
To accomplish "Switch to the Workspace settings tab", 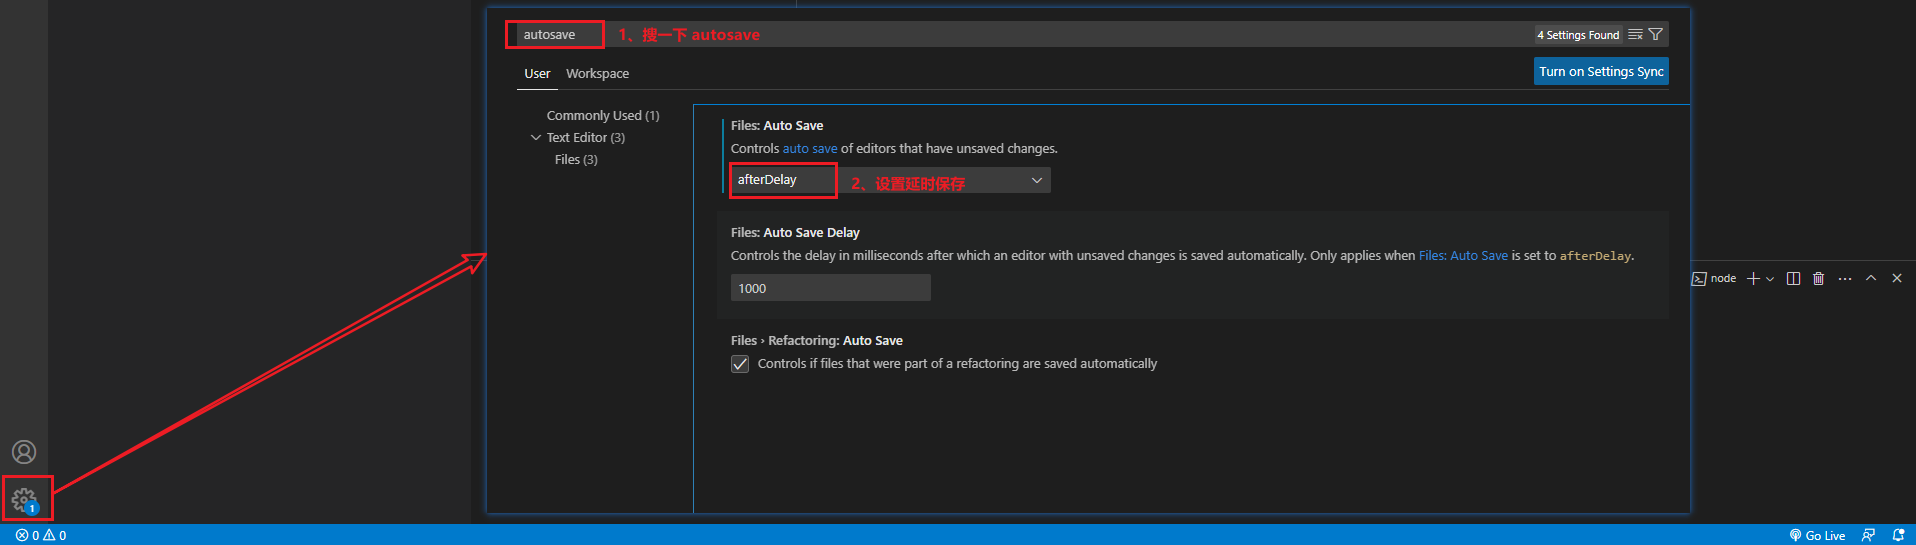I will (598, 73).
